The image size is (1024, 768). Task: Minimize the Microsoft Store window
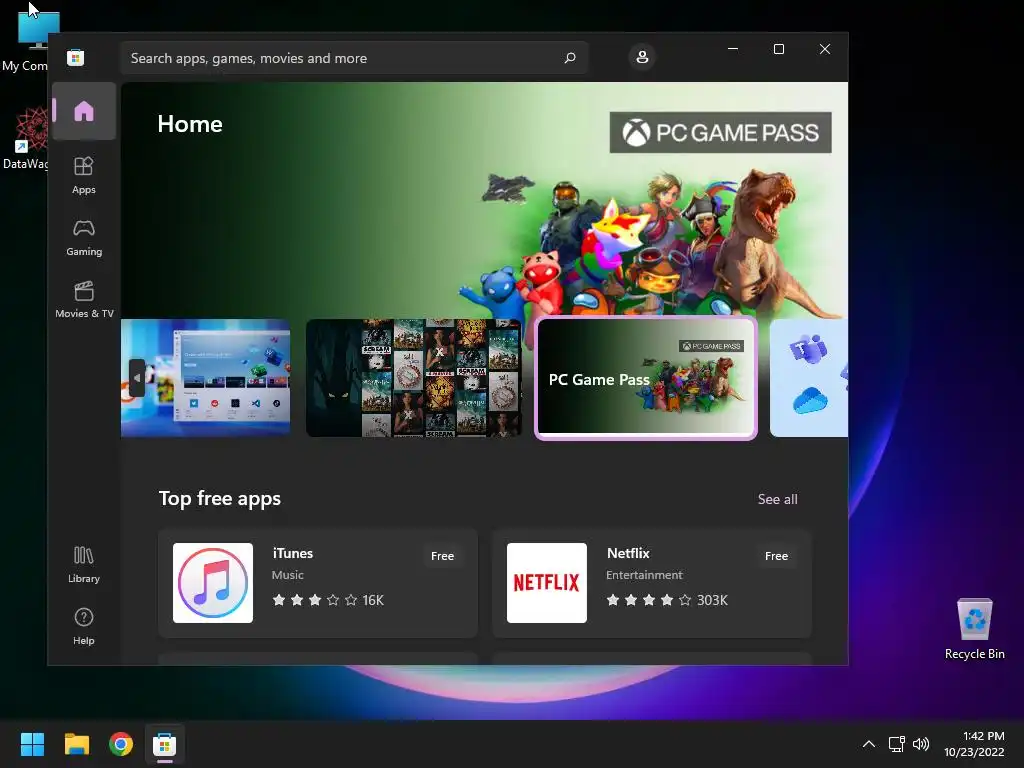(x=733, y=49)
